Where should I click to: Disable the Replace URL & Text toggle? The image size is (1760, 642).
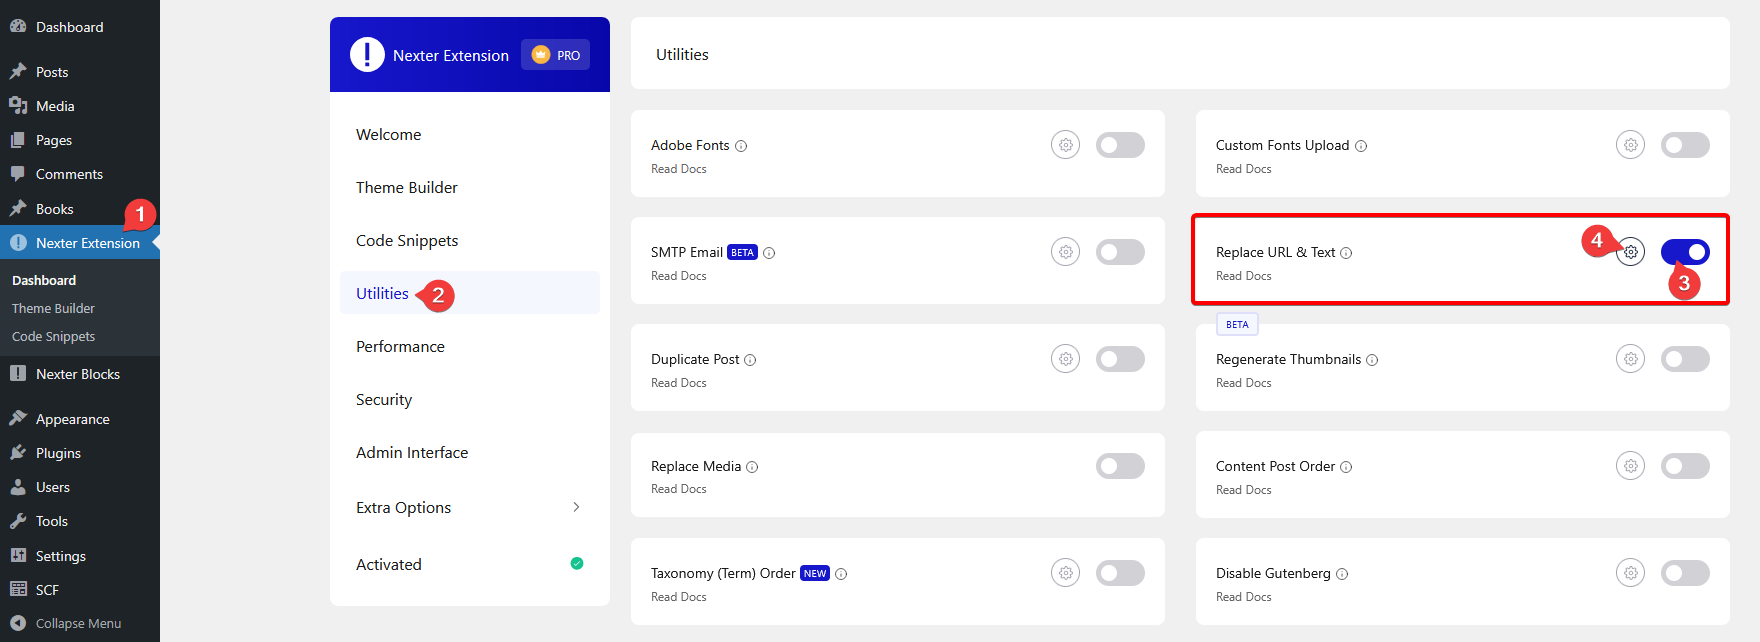coord(1685,252)
